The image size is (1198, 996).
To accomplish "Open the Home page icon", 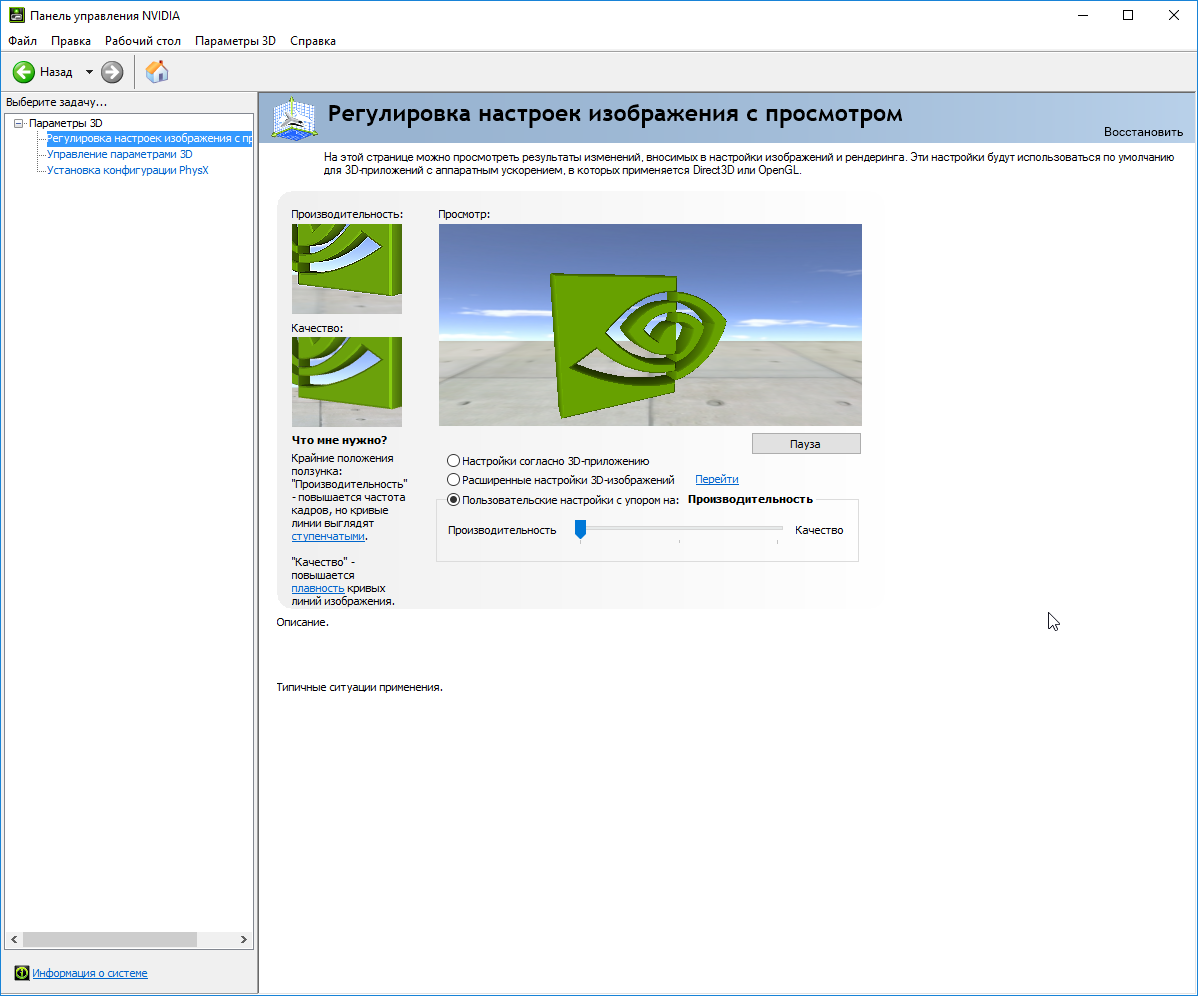I will click(157, 72).
